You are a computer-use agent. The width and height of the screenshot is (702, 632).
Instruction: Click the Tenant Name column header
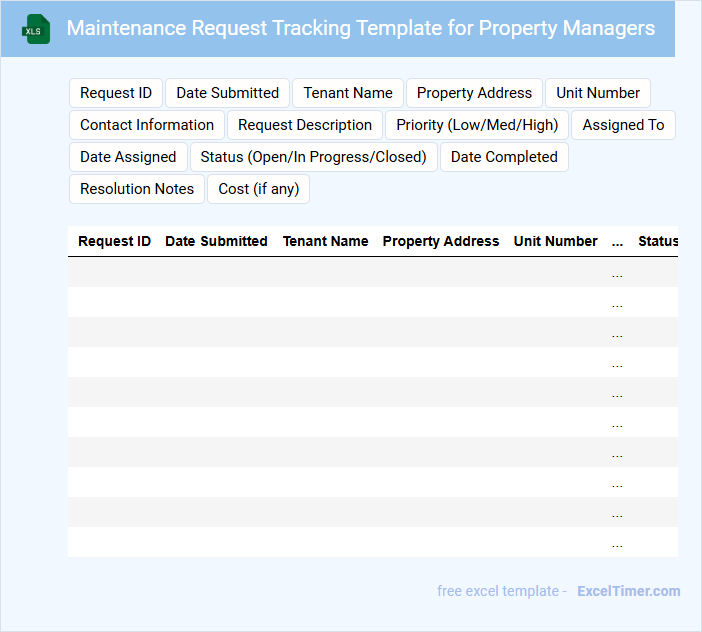pyautogui.click(x=325, y=241)
